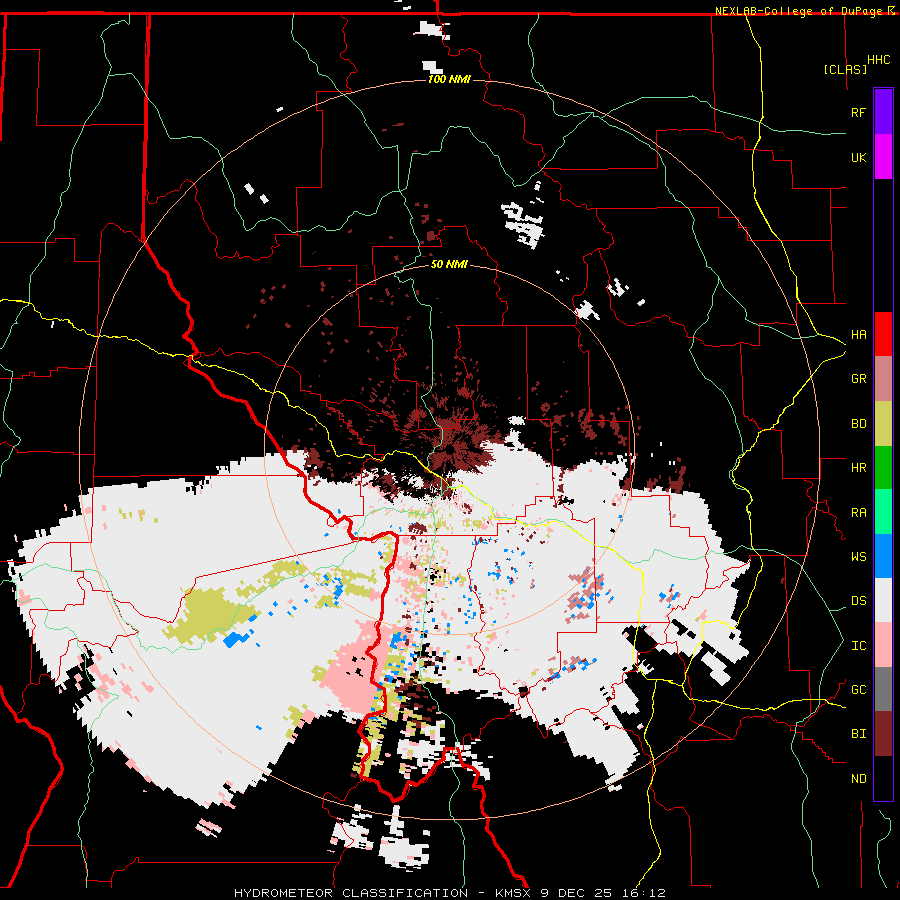
Task: Click the GR dusty pink legend swatch
Action: pyautogui.click(x=883, y=379)
